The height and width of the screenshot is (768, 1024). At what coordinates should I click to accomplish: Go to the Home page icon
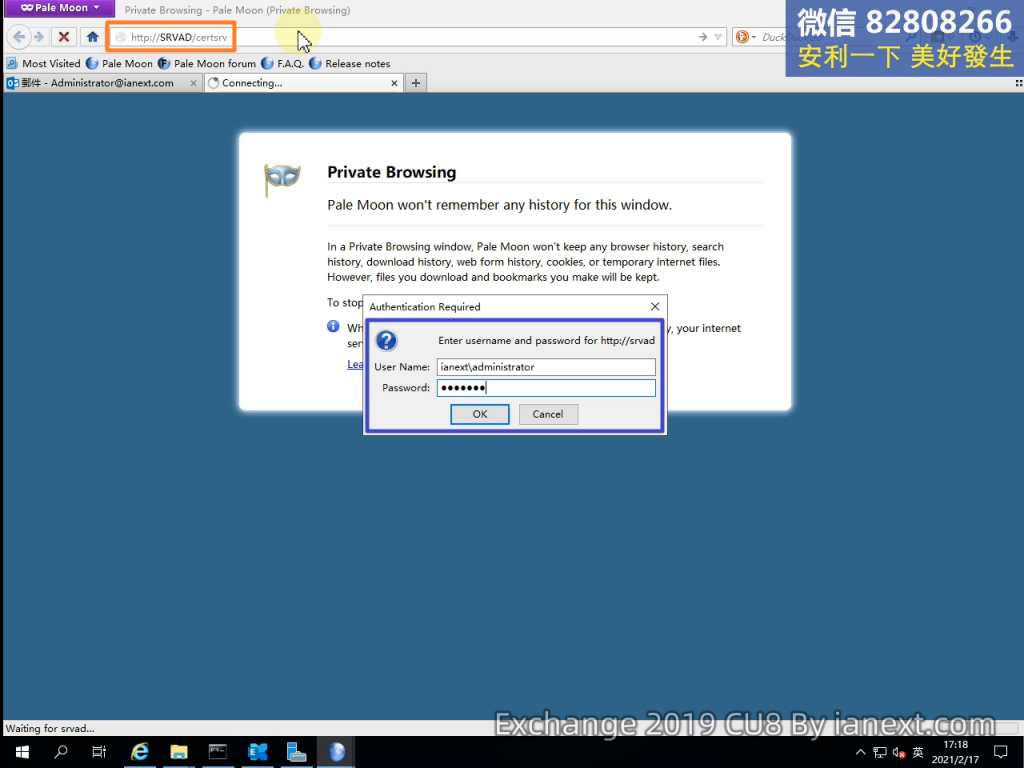[92, 37]
